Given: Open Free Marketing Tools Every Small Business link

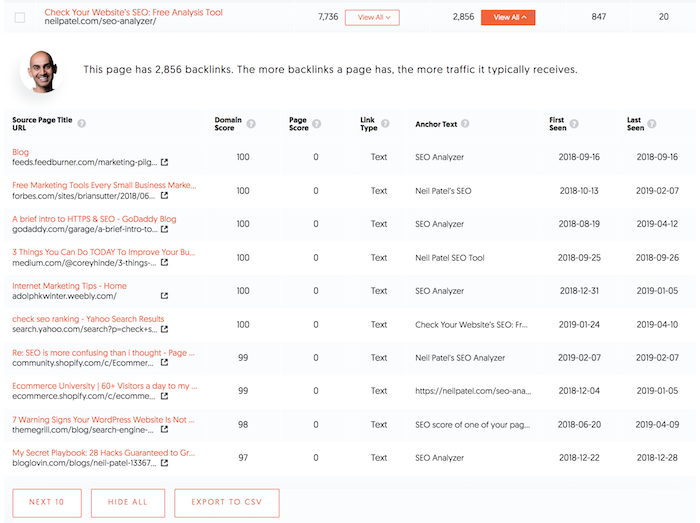Looking at the screenshot, I should pos(104,185).
